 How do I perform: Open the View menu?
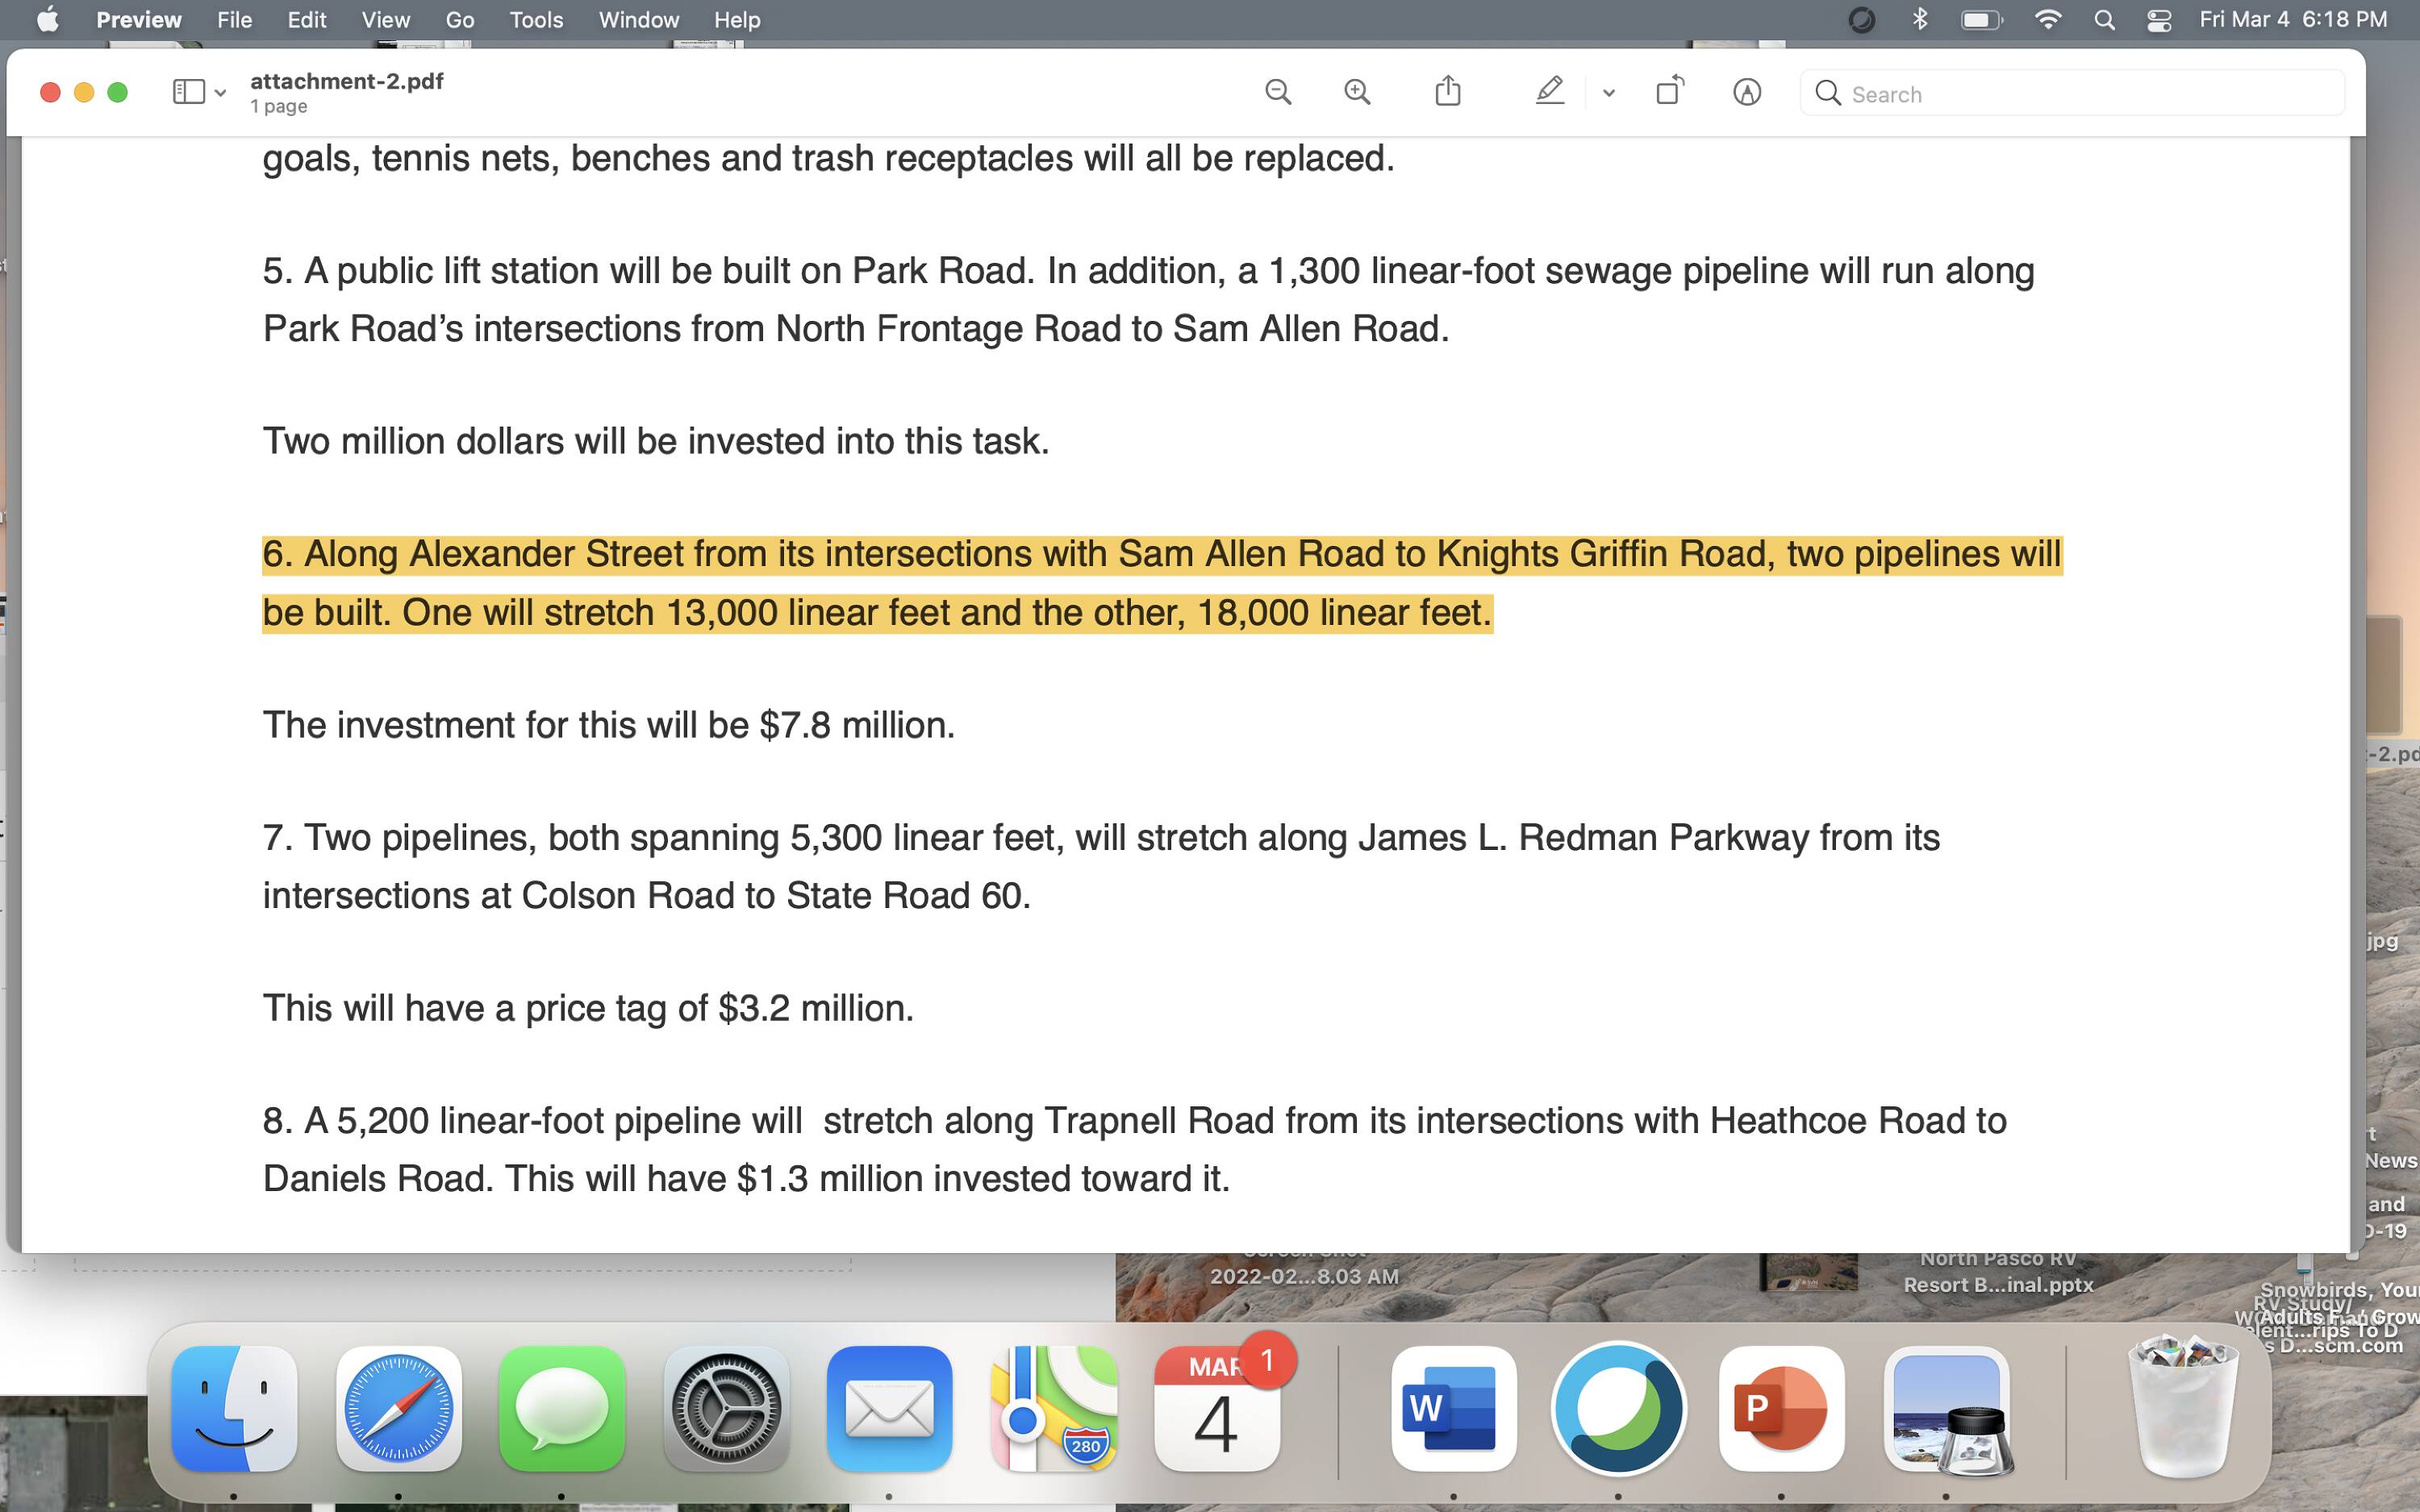point(385,20)
